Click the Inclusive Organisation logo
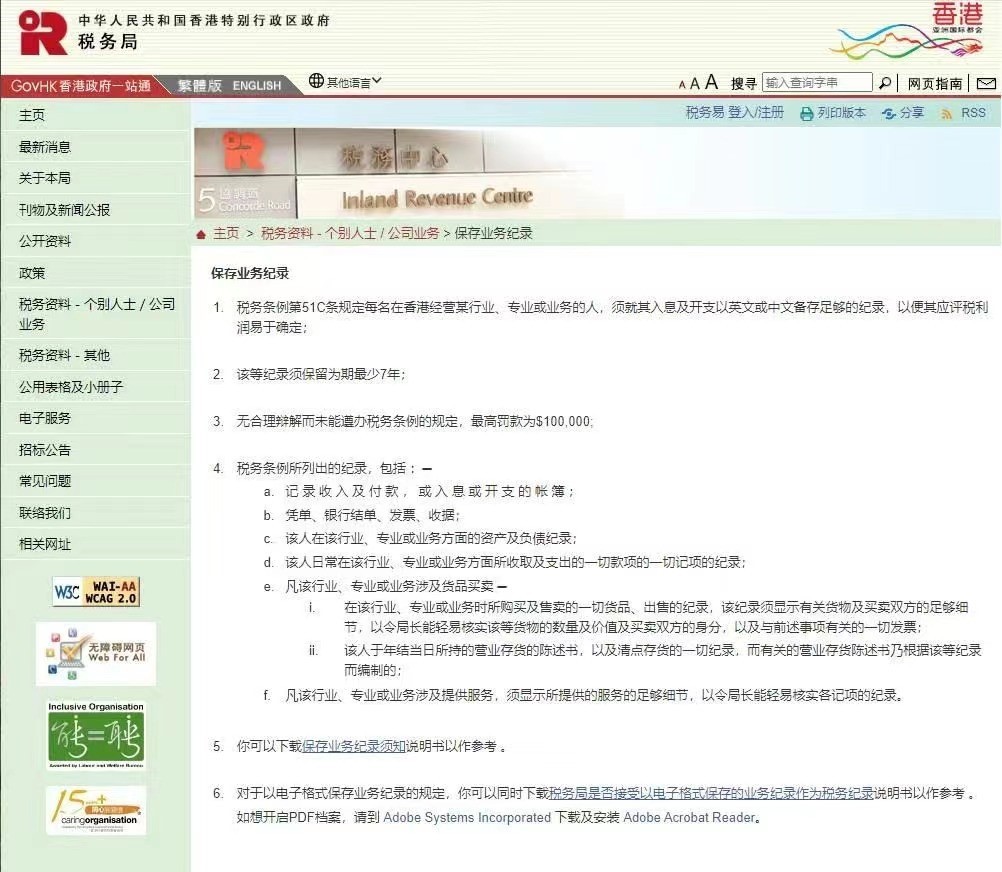 click(x=96, y=735)
